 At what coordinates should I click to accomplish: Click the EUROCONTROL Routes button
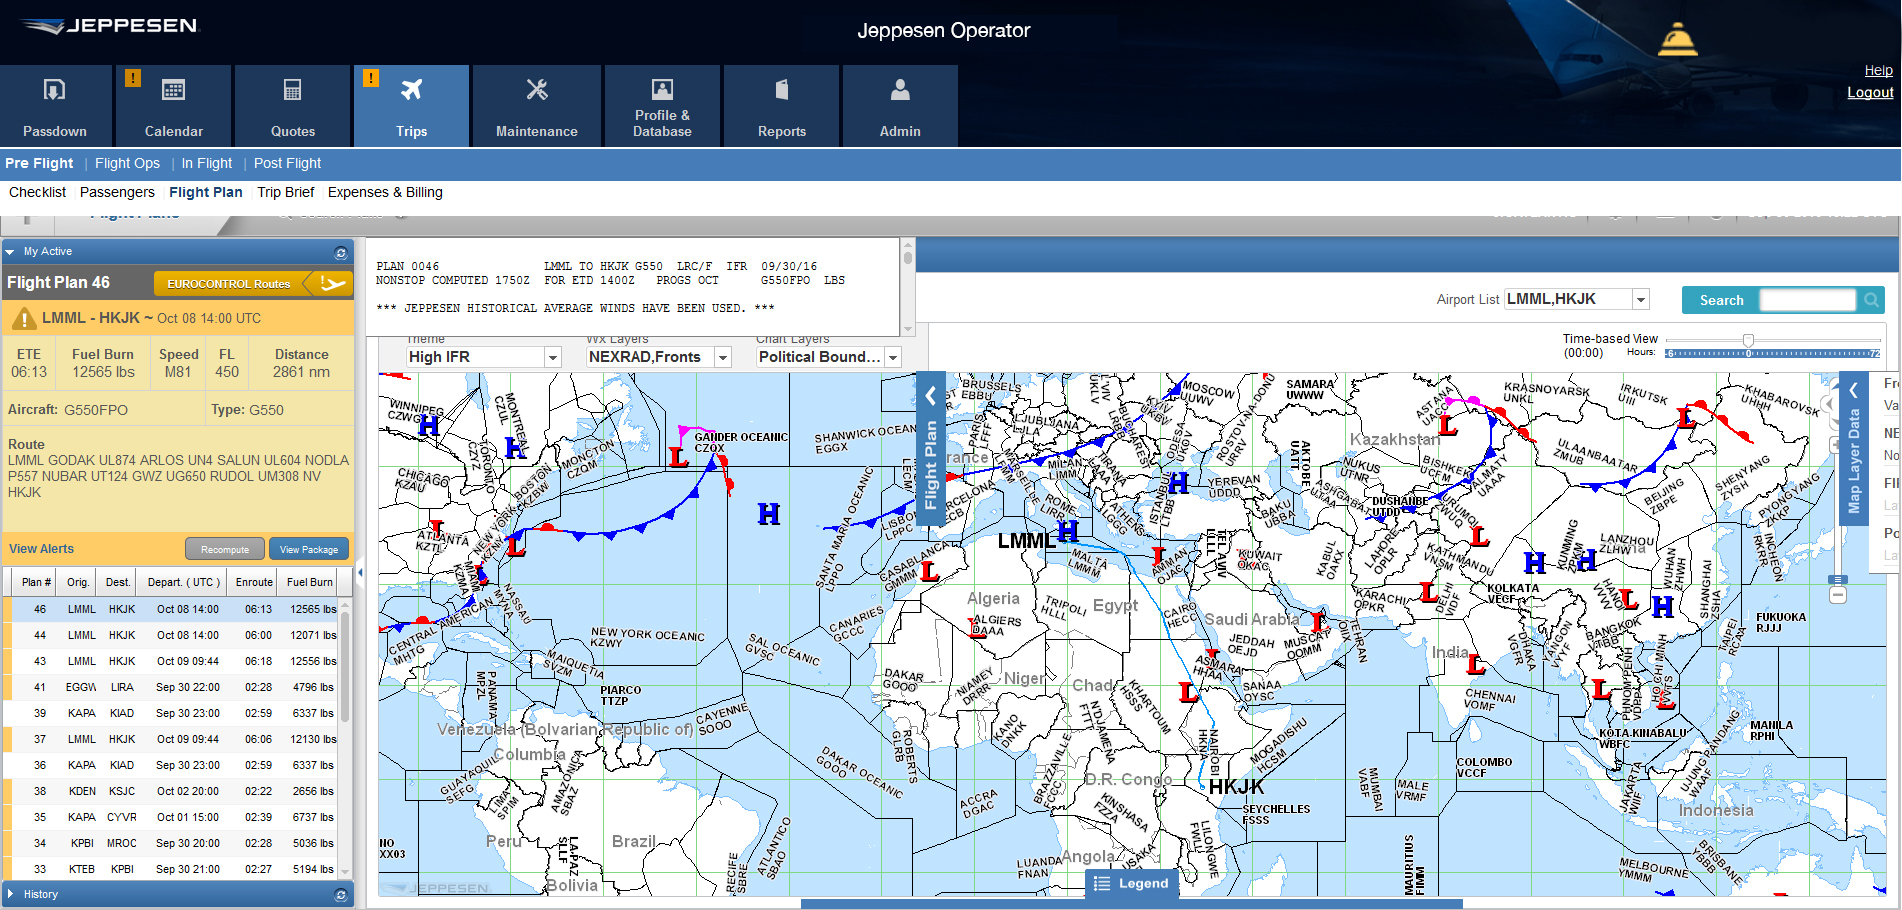tap(229, 284)
